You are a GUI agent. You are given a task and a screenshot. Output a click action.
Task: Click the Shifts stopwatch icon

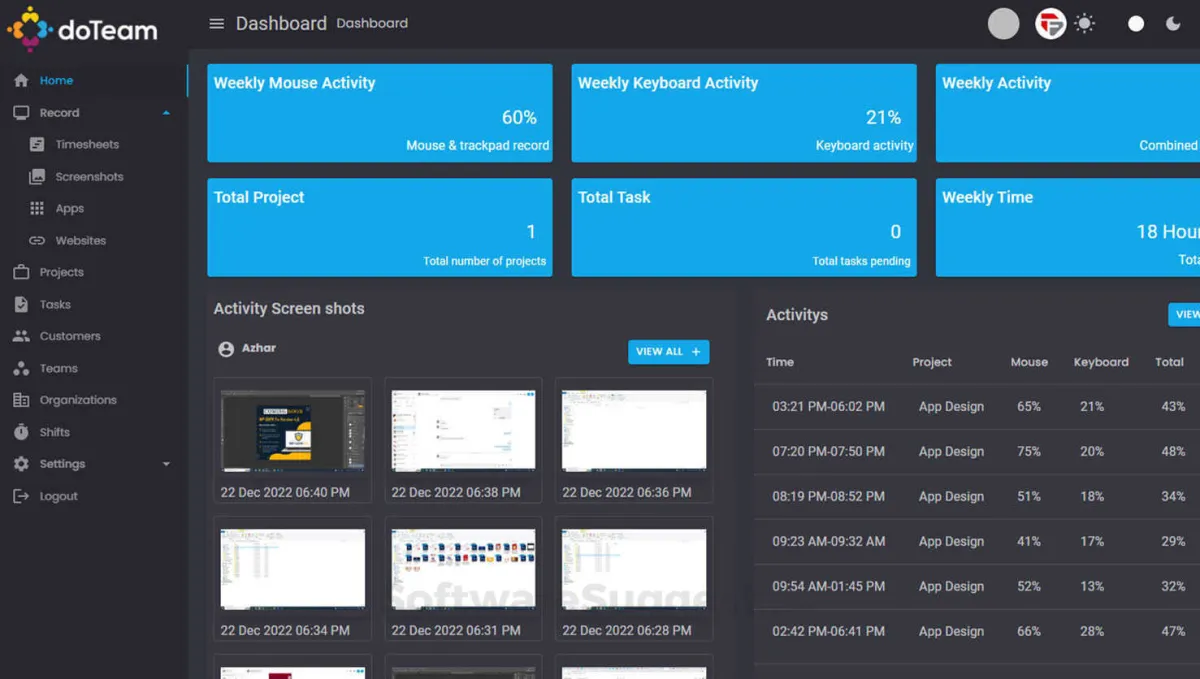coord(21,432)
